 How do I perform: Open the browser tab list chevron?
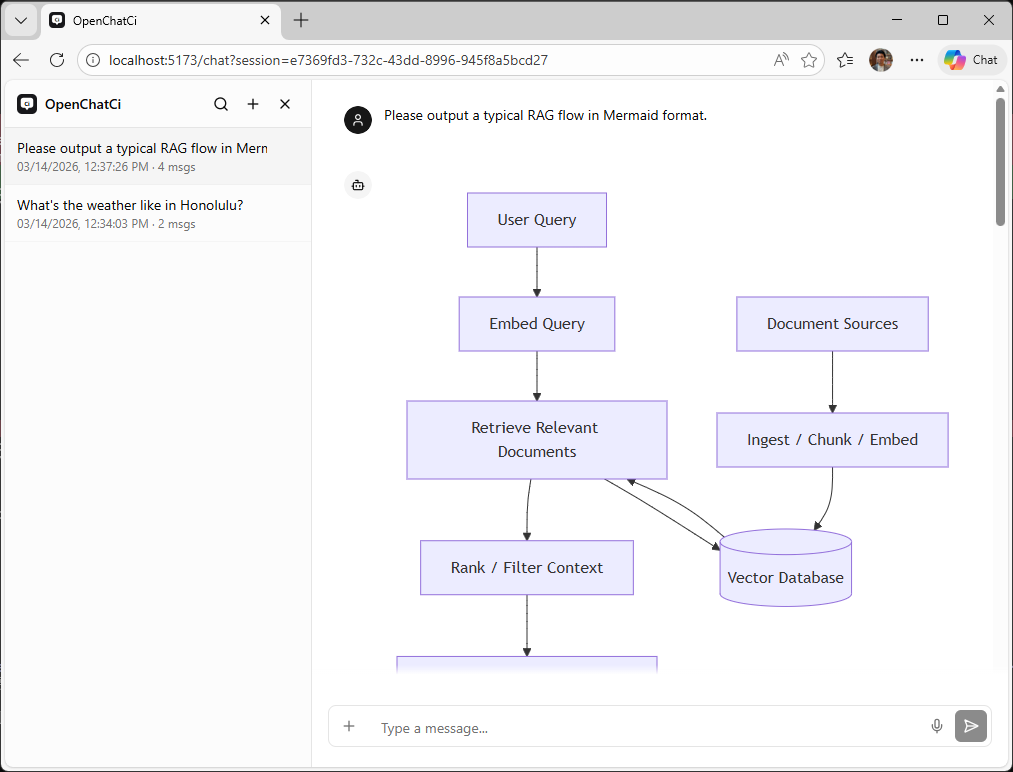tap(21, 21)
